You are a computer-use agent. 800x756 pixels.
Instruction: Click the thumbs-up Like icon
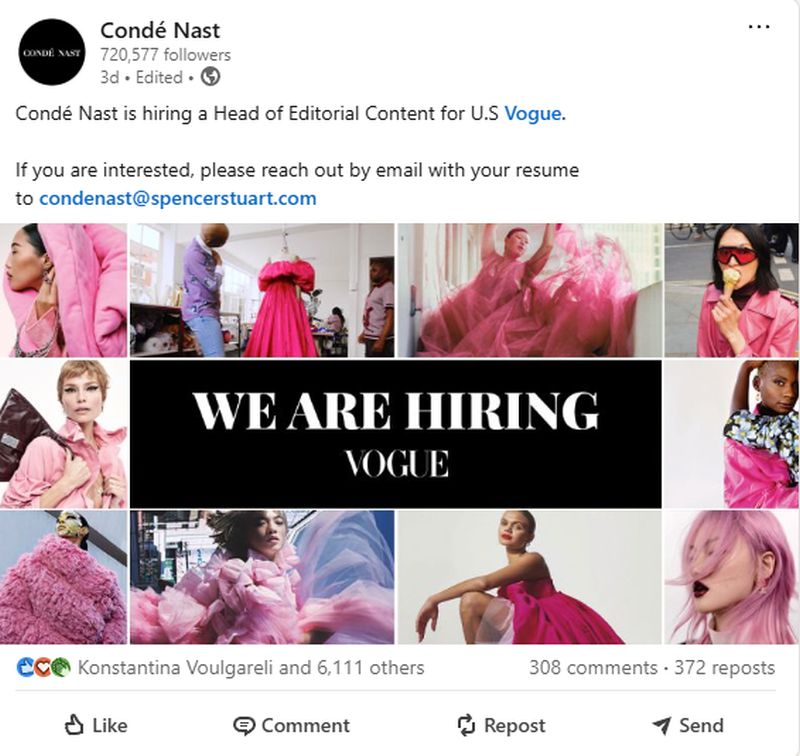74,725
